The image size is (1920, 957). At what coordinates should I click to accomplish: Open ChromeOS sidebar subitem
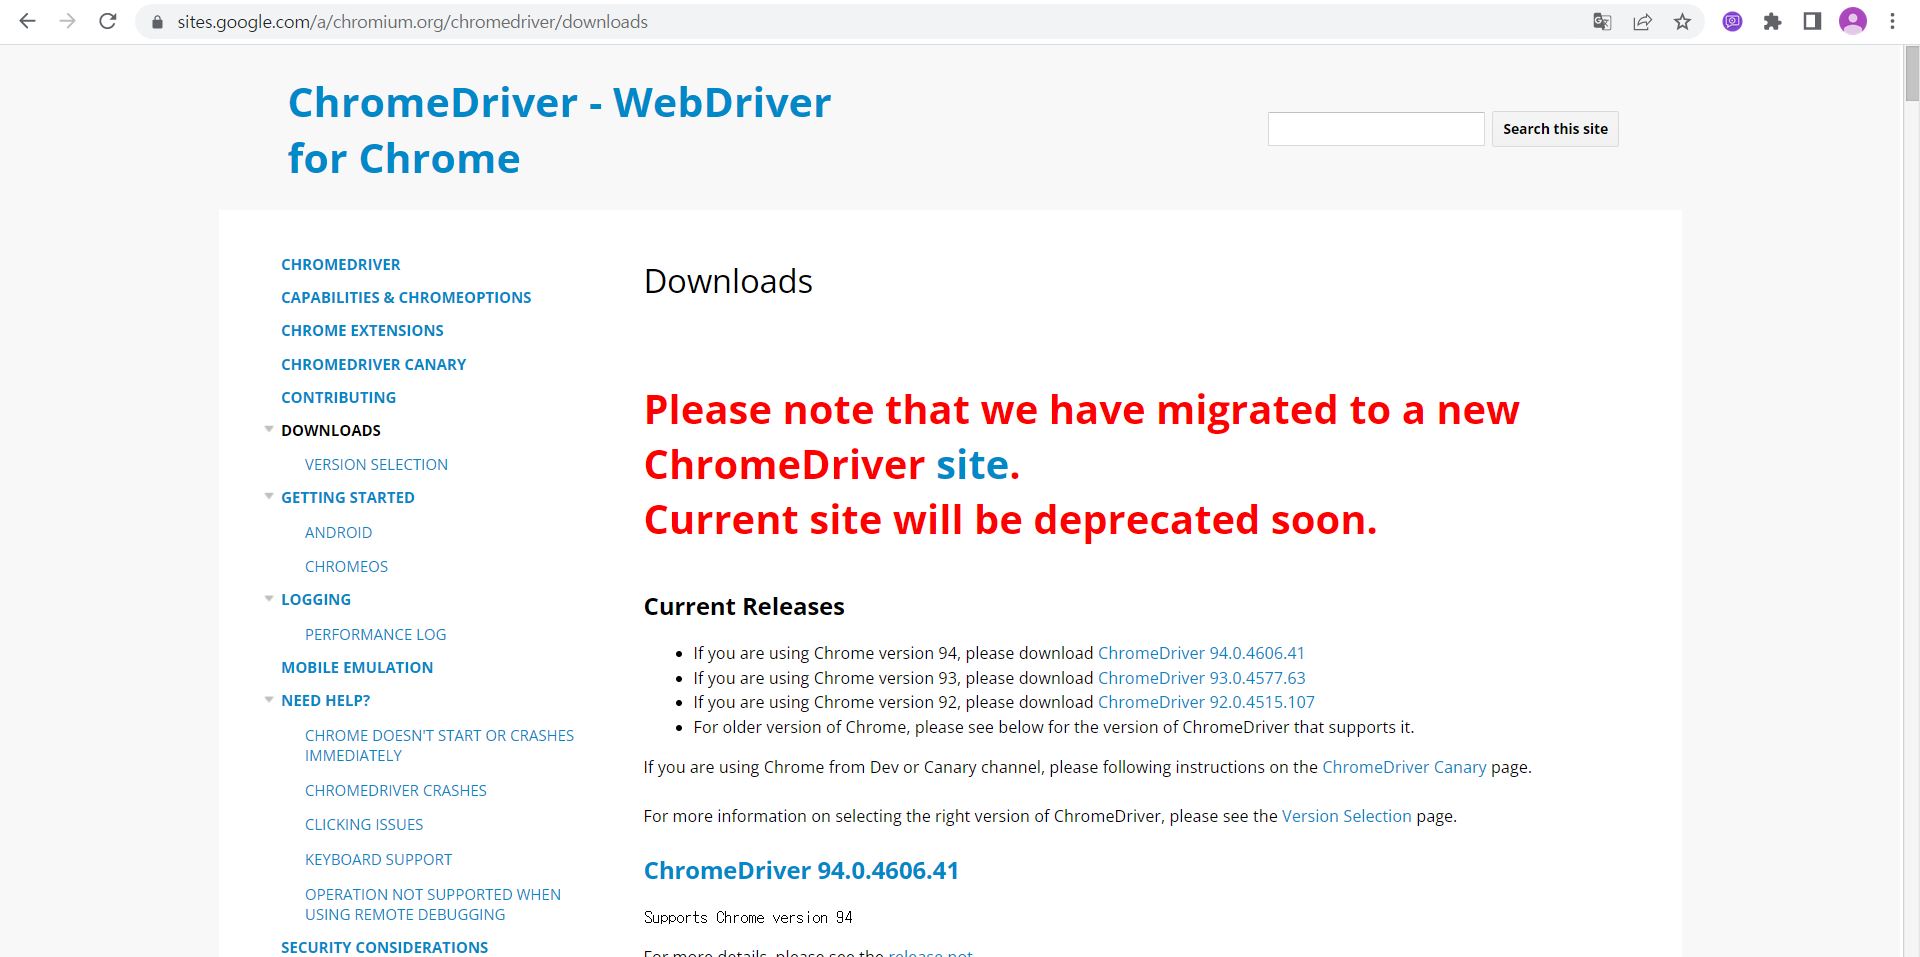pos(346,566)
